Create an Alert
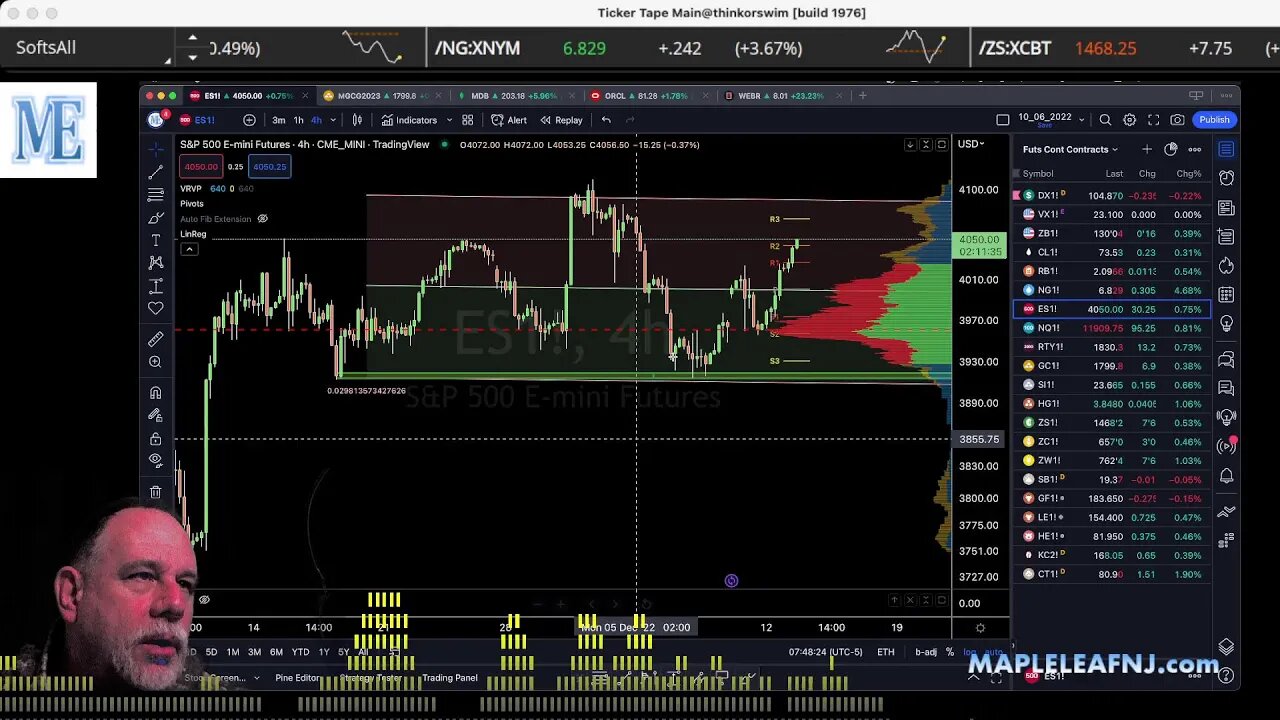Viewport: 1280px width, 720px height. pyautogui.click(x=509, y=120)
